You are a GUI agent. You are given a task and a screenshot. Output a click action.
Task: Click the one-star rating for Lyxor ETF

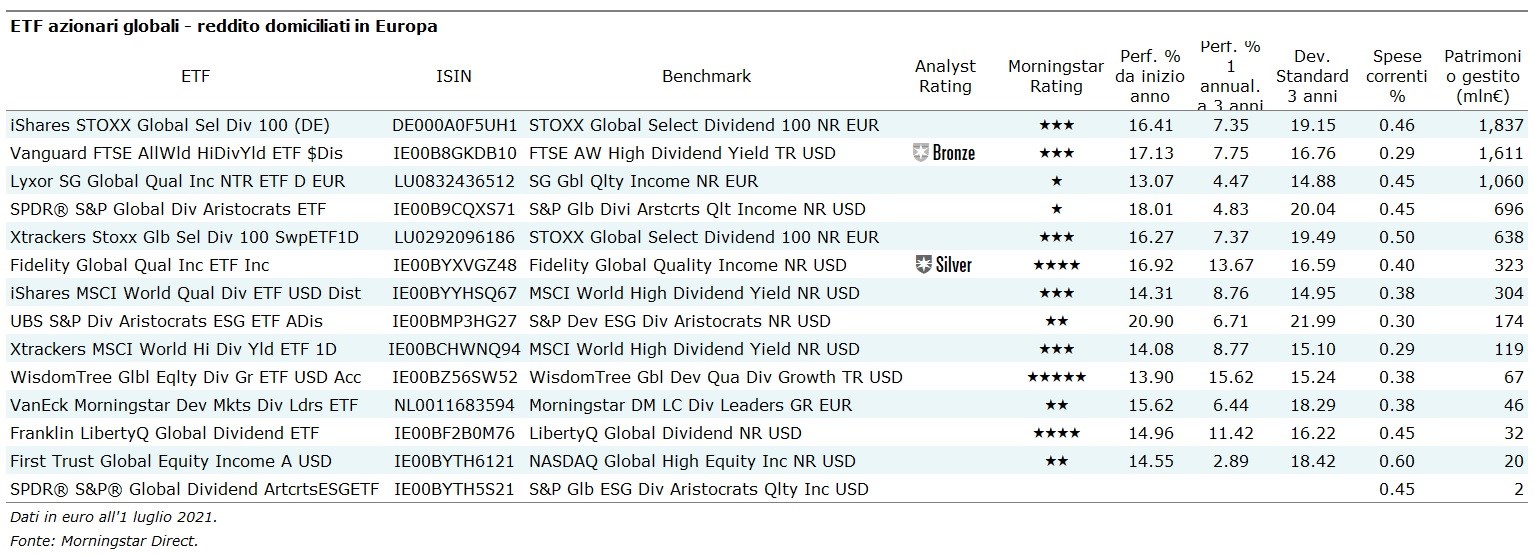[1056, 181]
